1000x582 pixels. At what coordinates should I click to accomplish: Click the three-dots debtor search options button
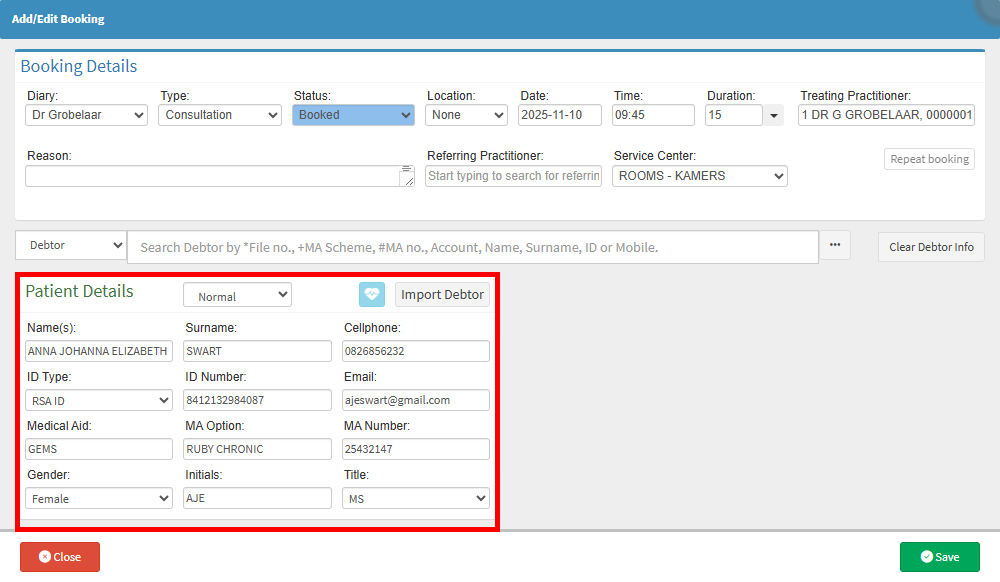coord(835,246)
